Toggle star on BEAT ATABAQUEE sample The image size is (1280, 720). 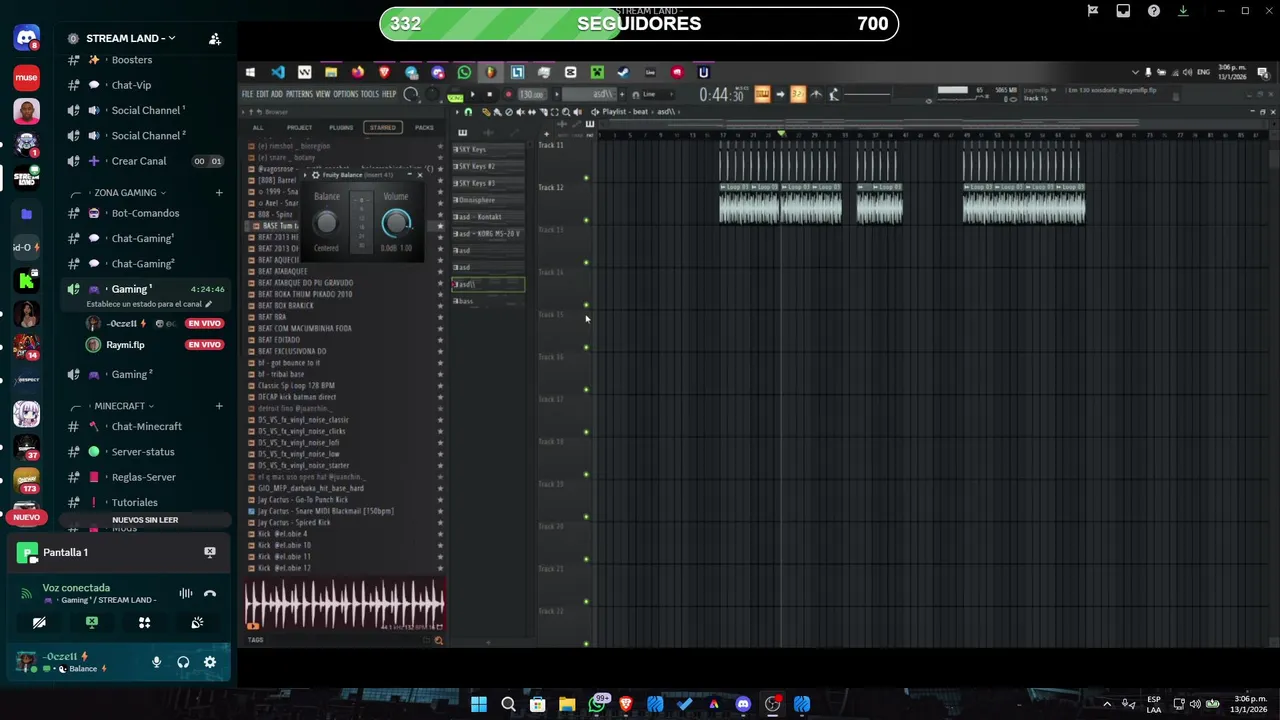440,271
